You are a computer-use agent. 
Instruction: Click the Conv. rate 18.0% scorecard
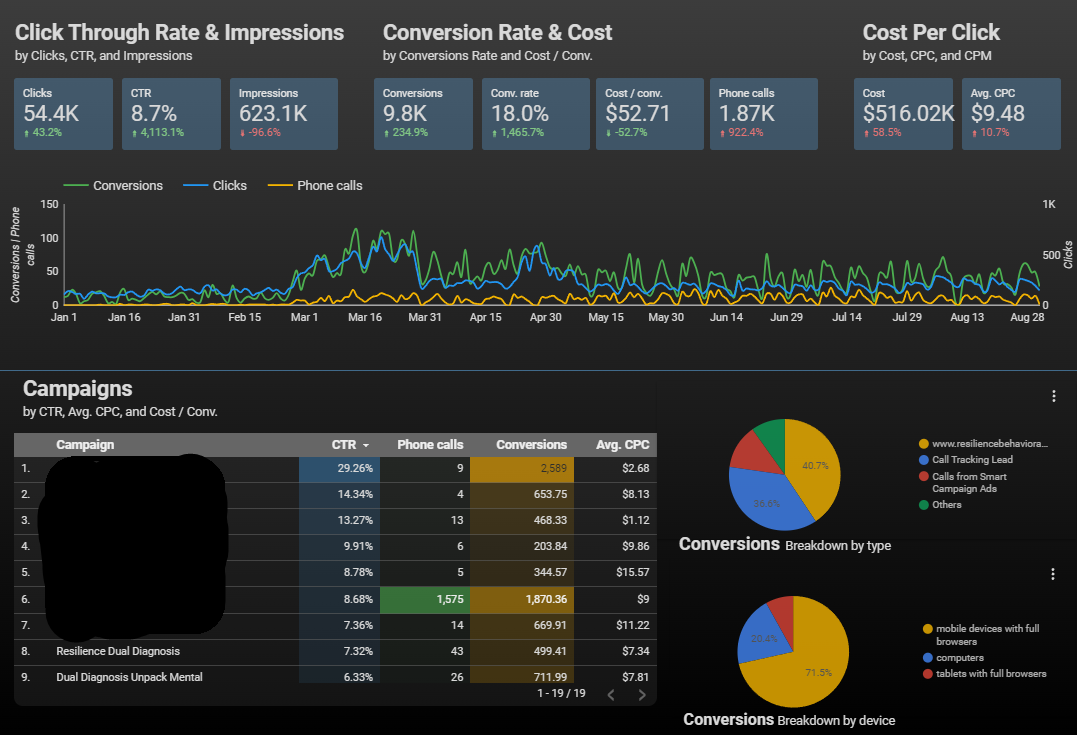click(x=535, y=113)
